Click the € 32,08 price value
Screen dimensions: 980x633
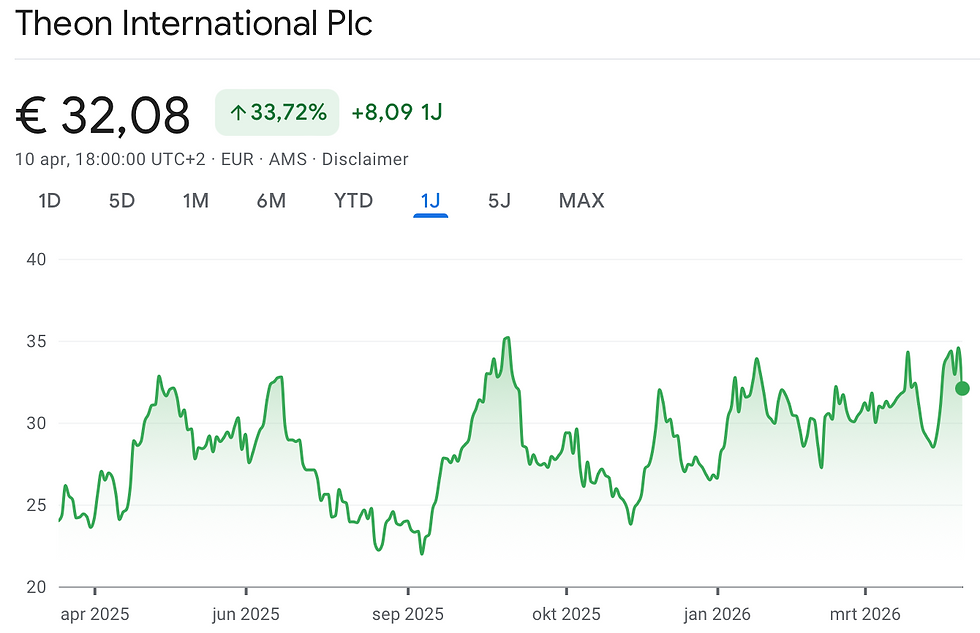pos(102,115)
